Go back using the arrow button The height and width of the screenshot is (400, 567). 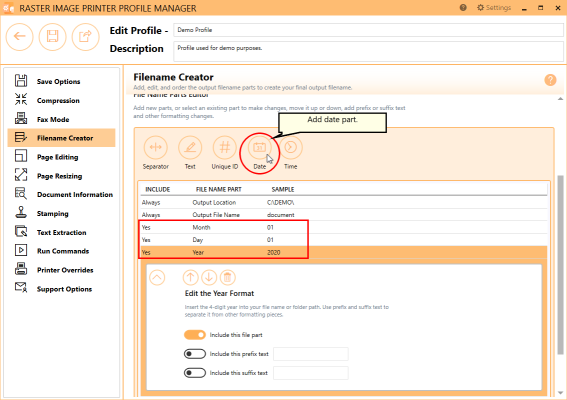(20, 37)
